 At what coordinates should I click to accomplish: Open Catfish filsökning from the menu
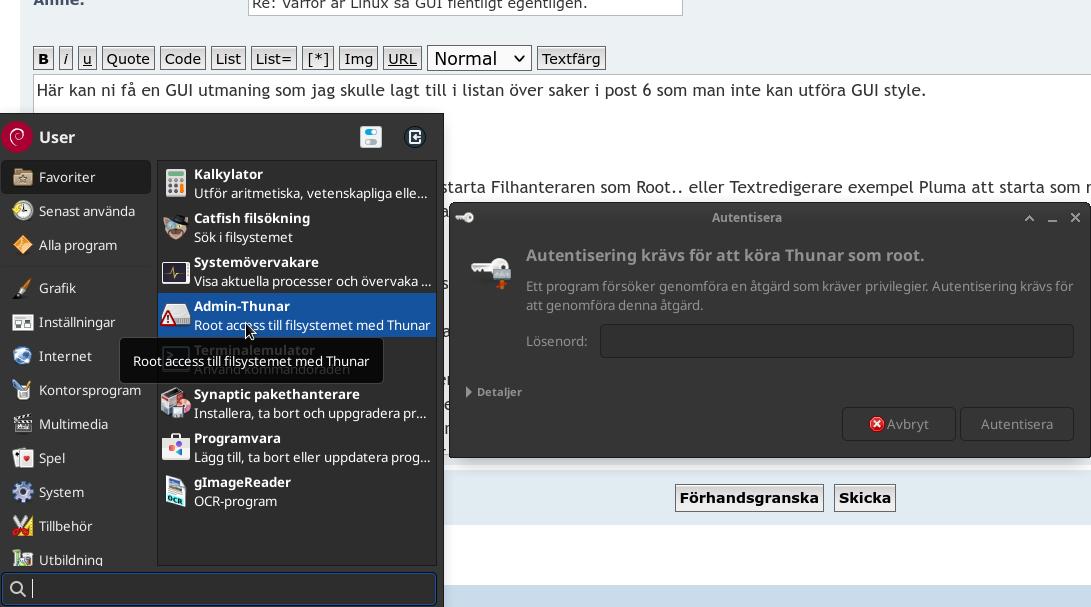[175, 227]
